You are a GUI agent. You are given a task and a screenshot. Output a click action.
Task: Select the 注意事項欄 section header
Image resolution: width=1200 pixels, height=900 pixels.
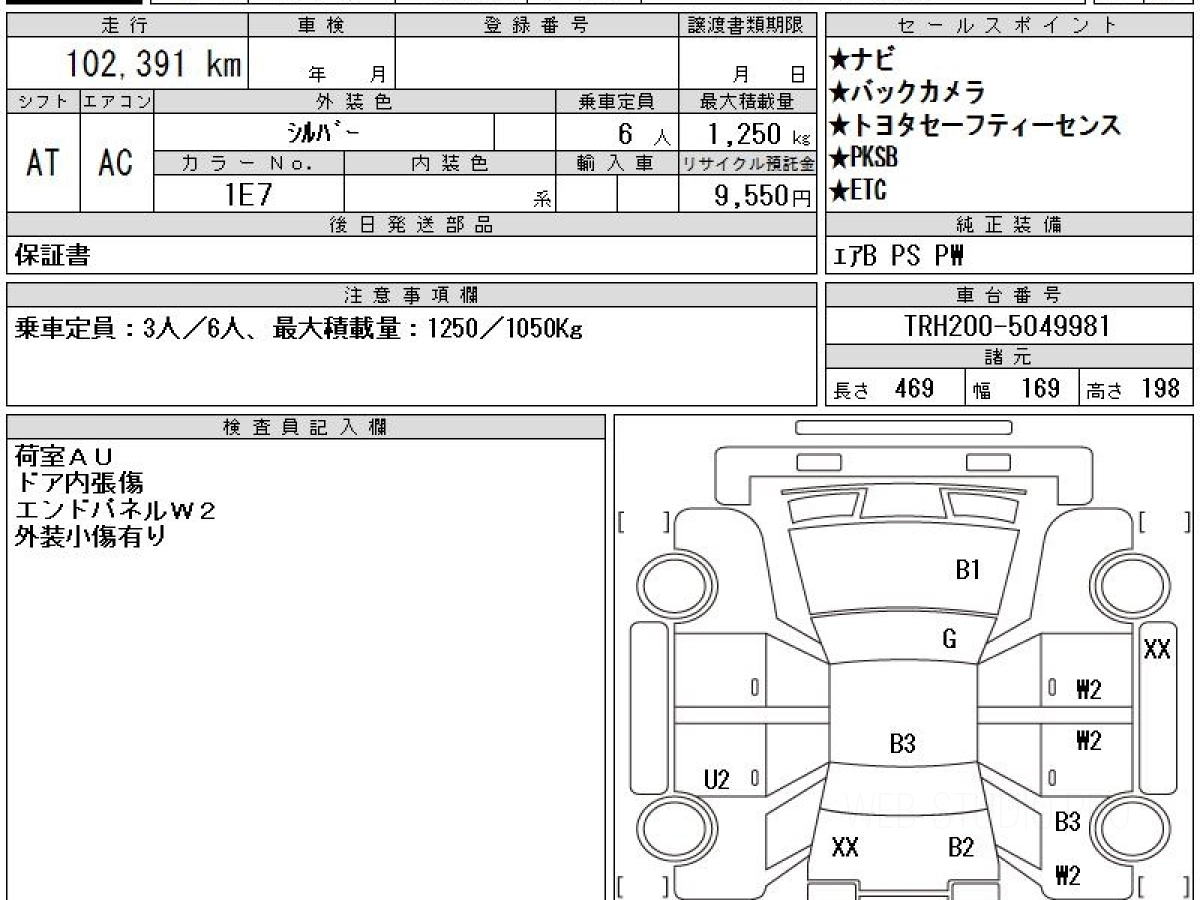pos(412,295)
